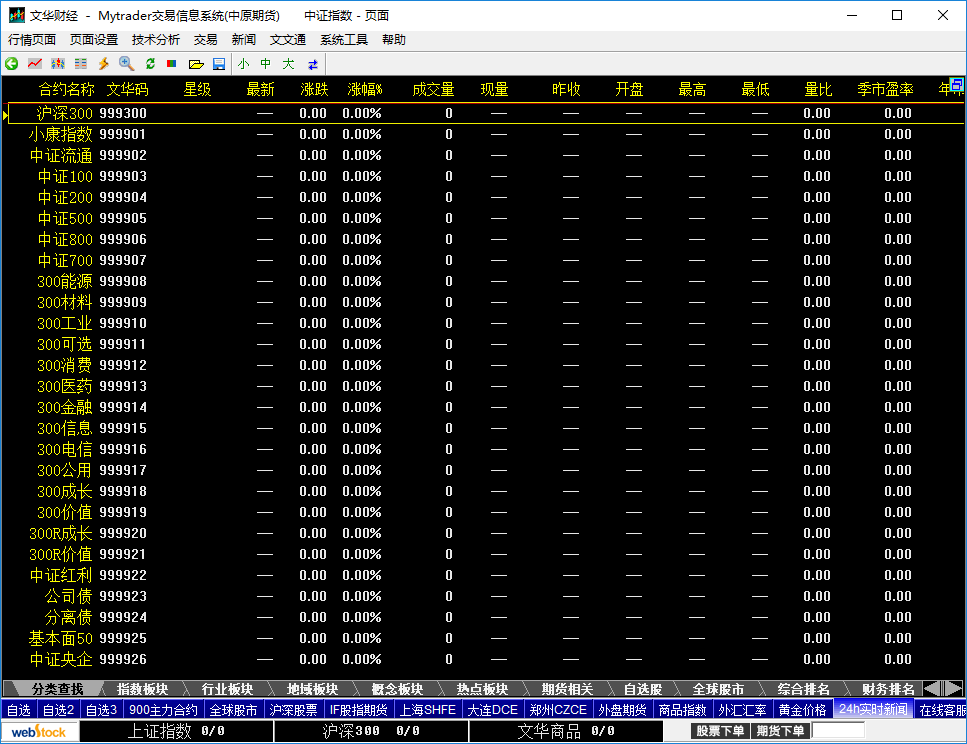Click the magnifier zoom-in icon
The height and width of the screenshot is (744, 967).
126,64
